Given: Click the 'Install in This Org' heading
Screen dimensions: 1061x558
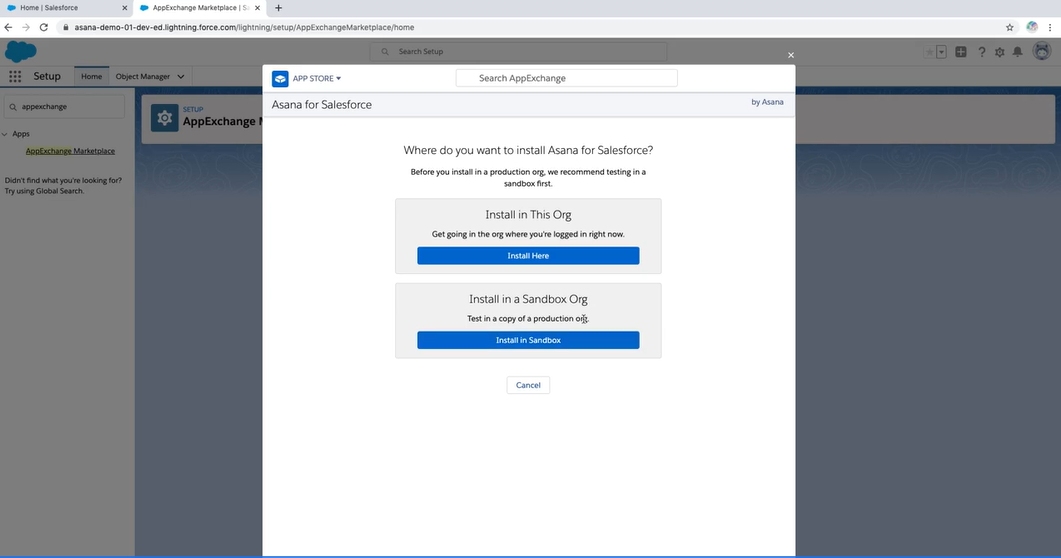Looking at the screenshot, I should [528, 214].
